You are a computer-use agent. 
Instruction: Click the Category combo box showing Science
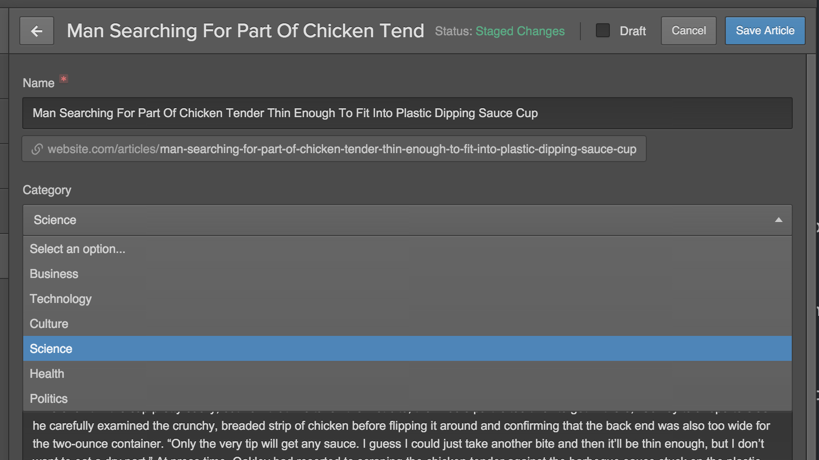407,220
